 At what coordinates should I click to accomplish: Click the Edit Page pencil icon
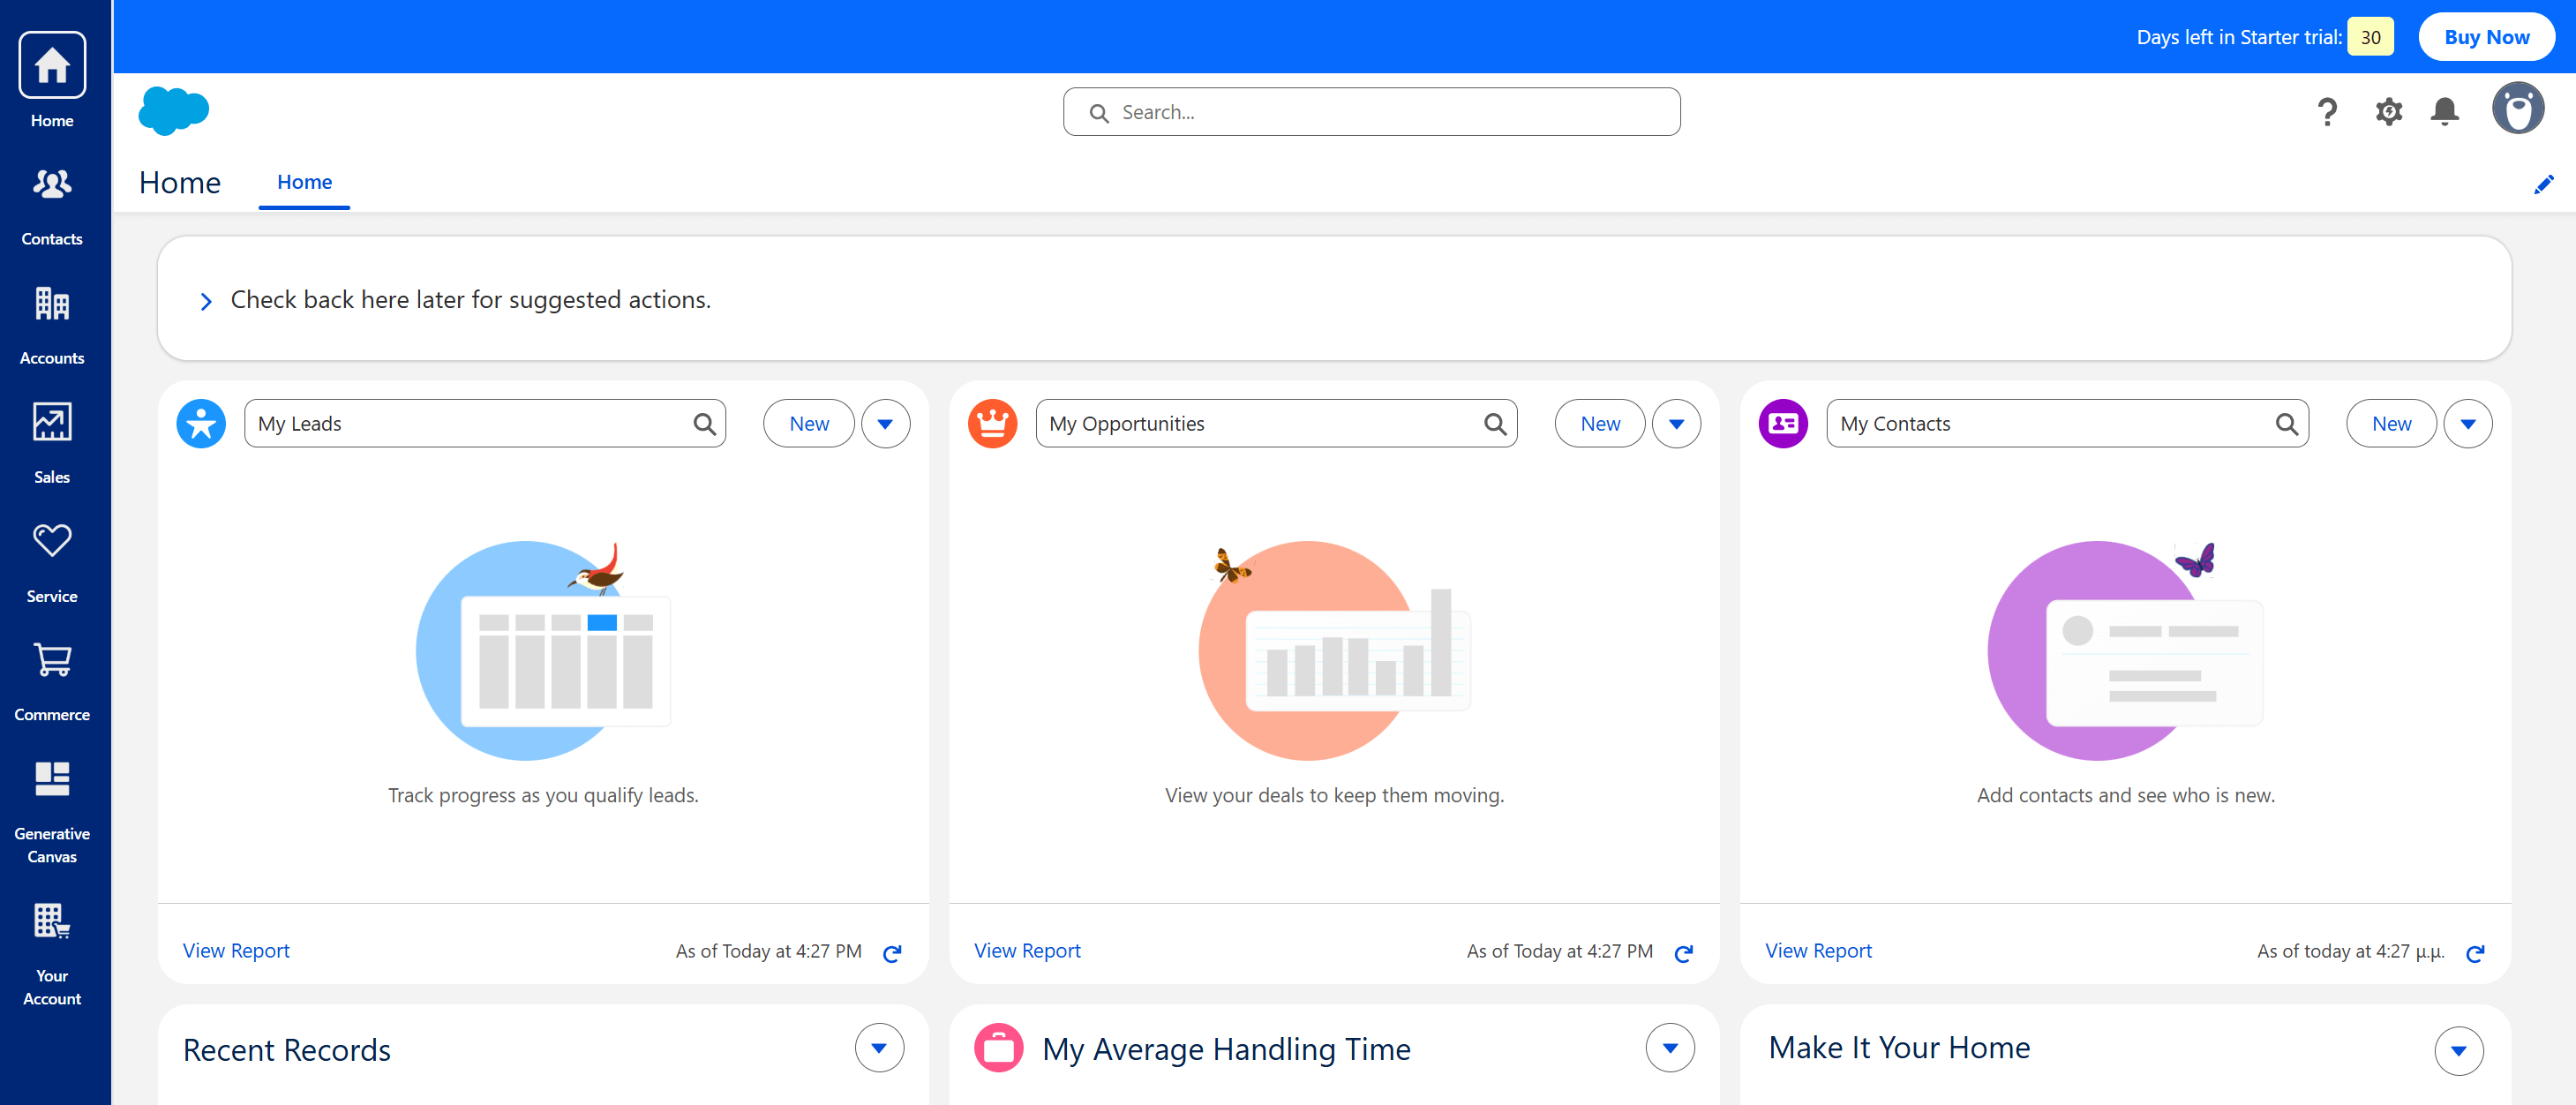pyautogui.click(x=2543, y=185)
